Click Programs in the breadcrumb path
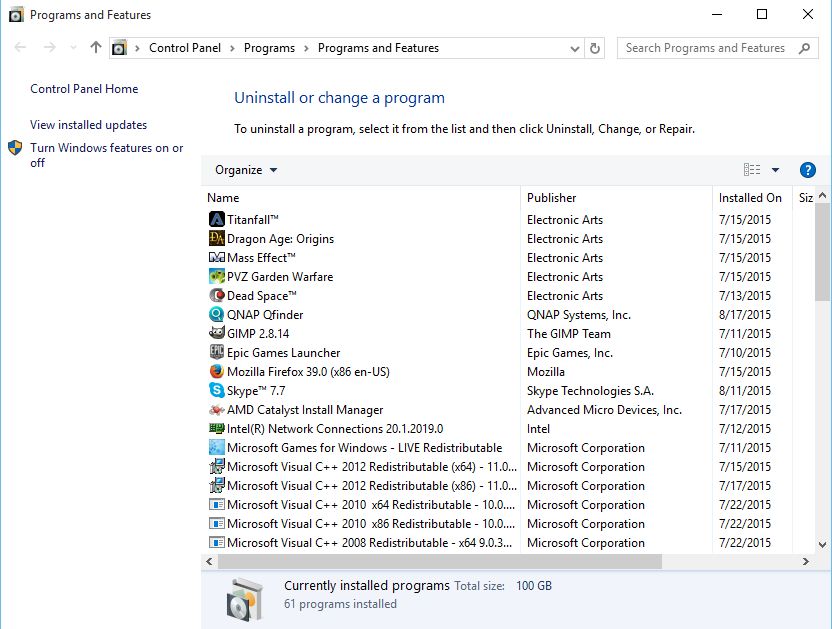This screenshot has height=629, width=832. pyautogui.click(x=271, y=47)
